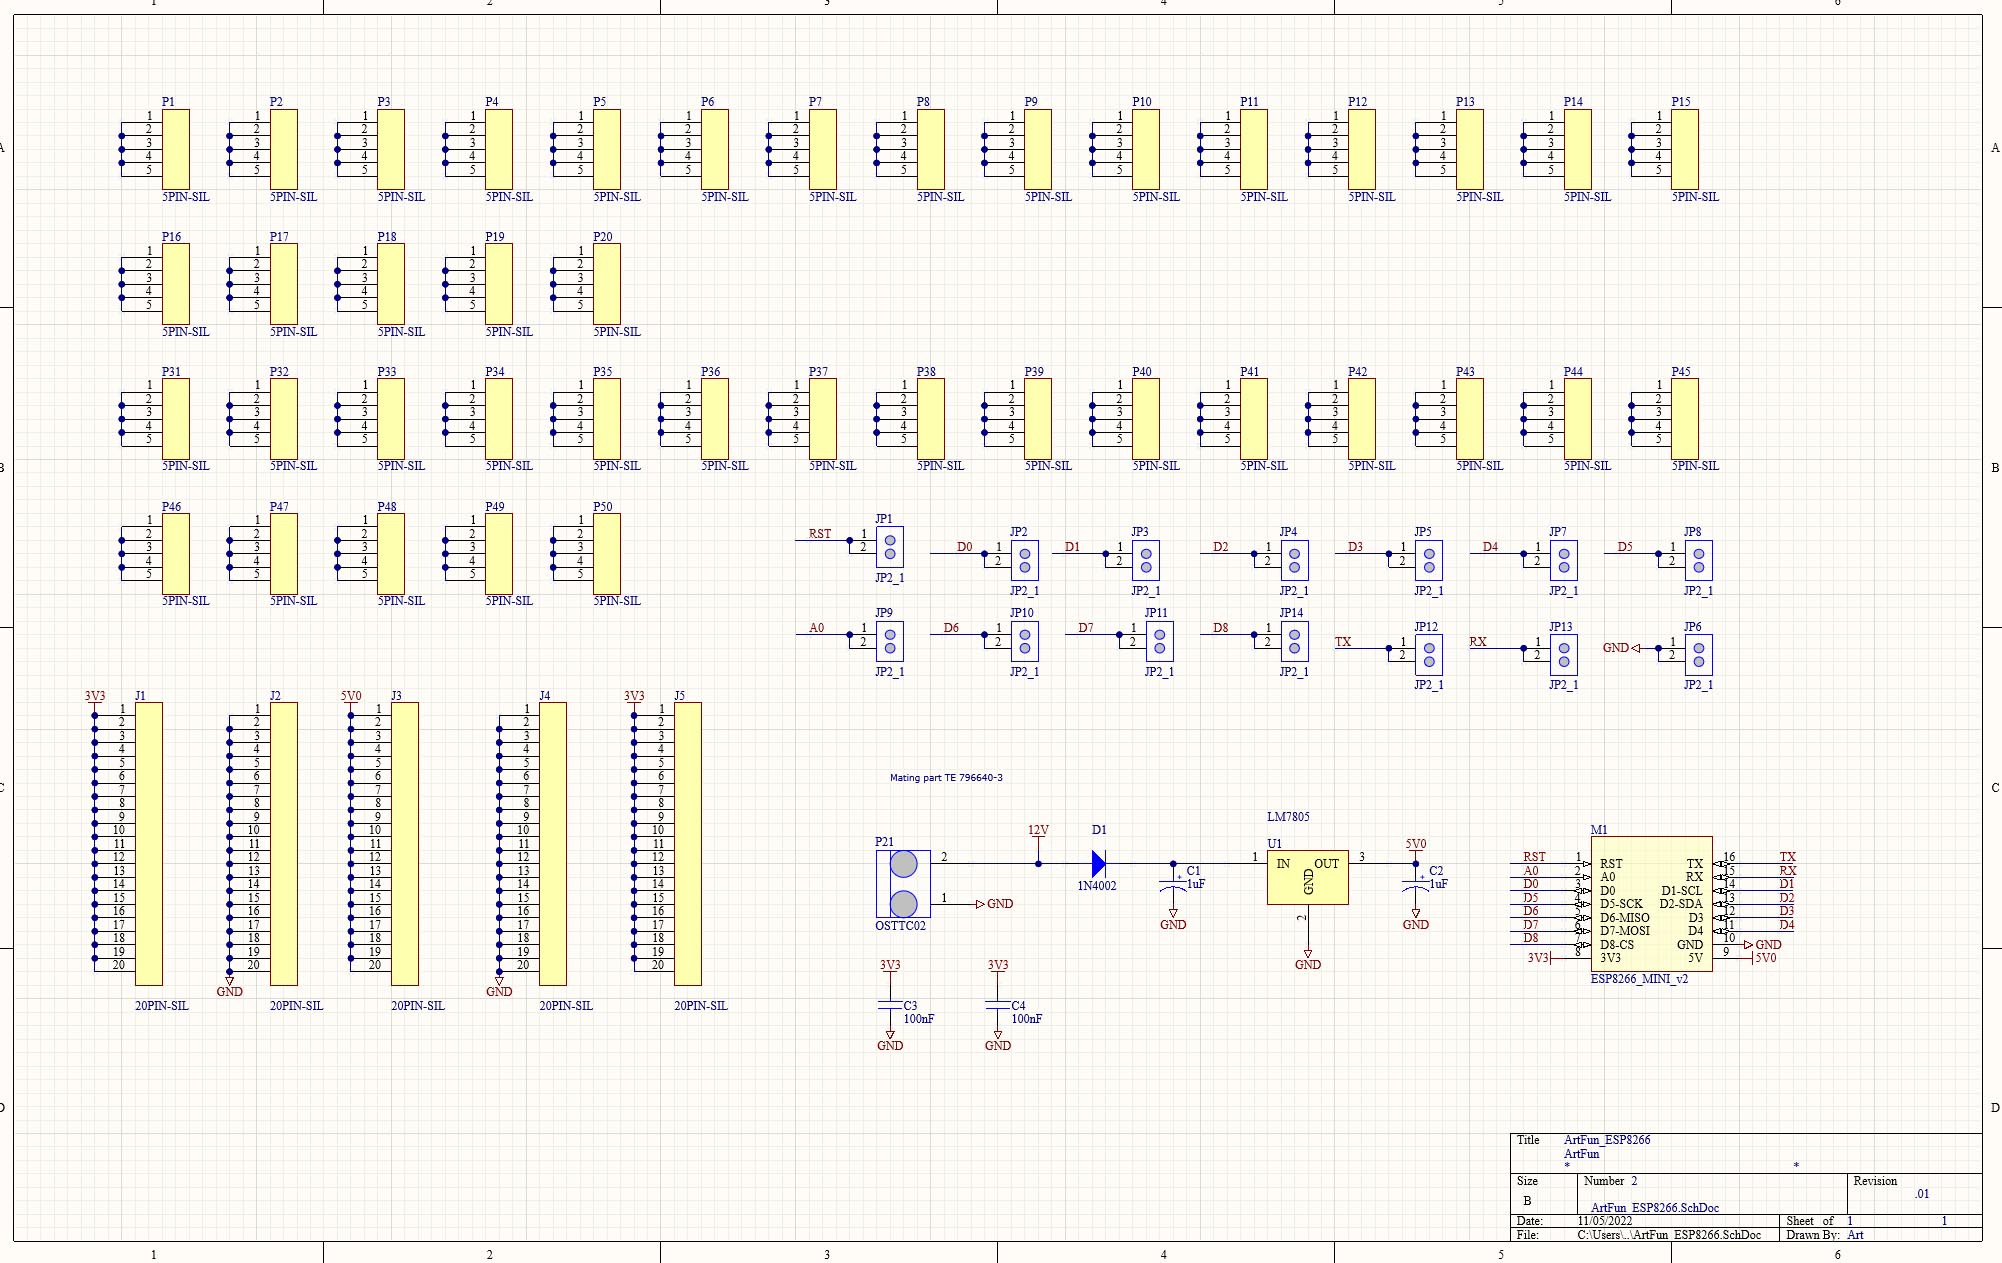The image size is (2002, 1263).
Task: Select the J2 20PIN-SIL header body
Action: point(284,844)
